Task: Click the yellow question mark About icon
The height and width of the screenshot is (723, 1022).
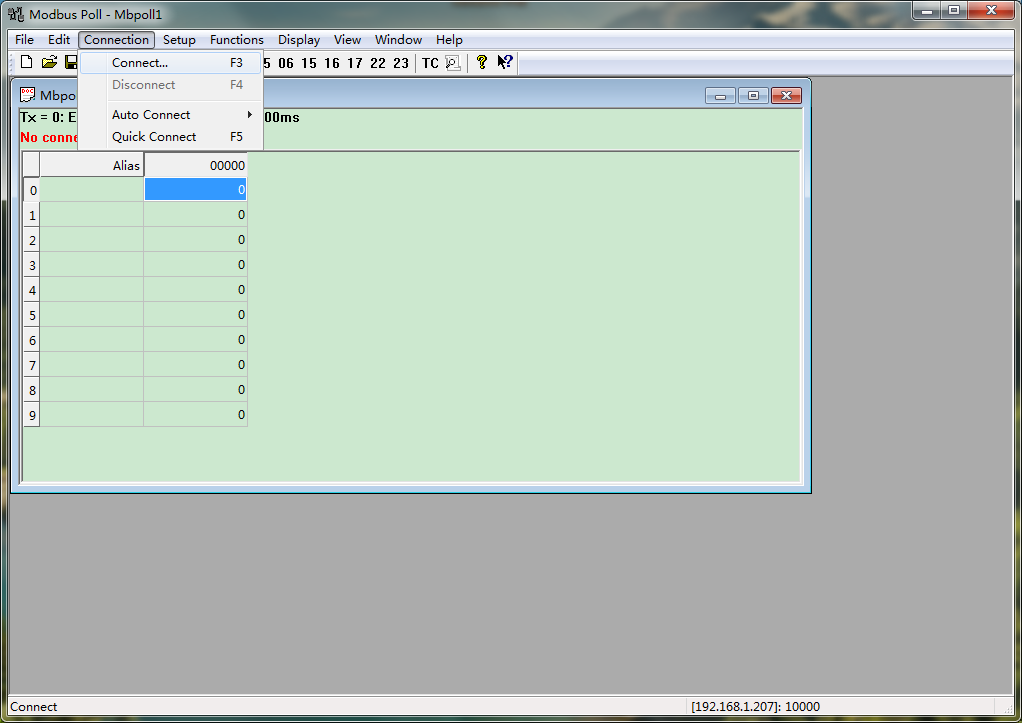Action: coord(481,63)
